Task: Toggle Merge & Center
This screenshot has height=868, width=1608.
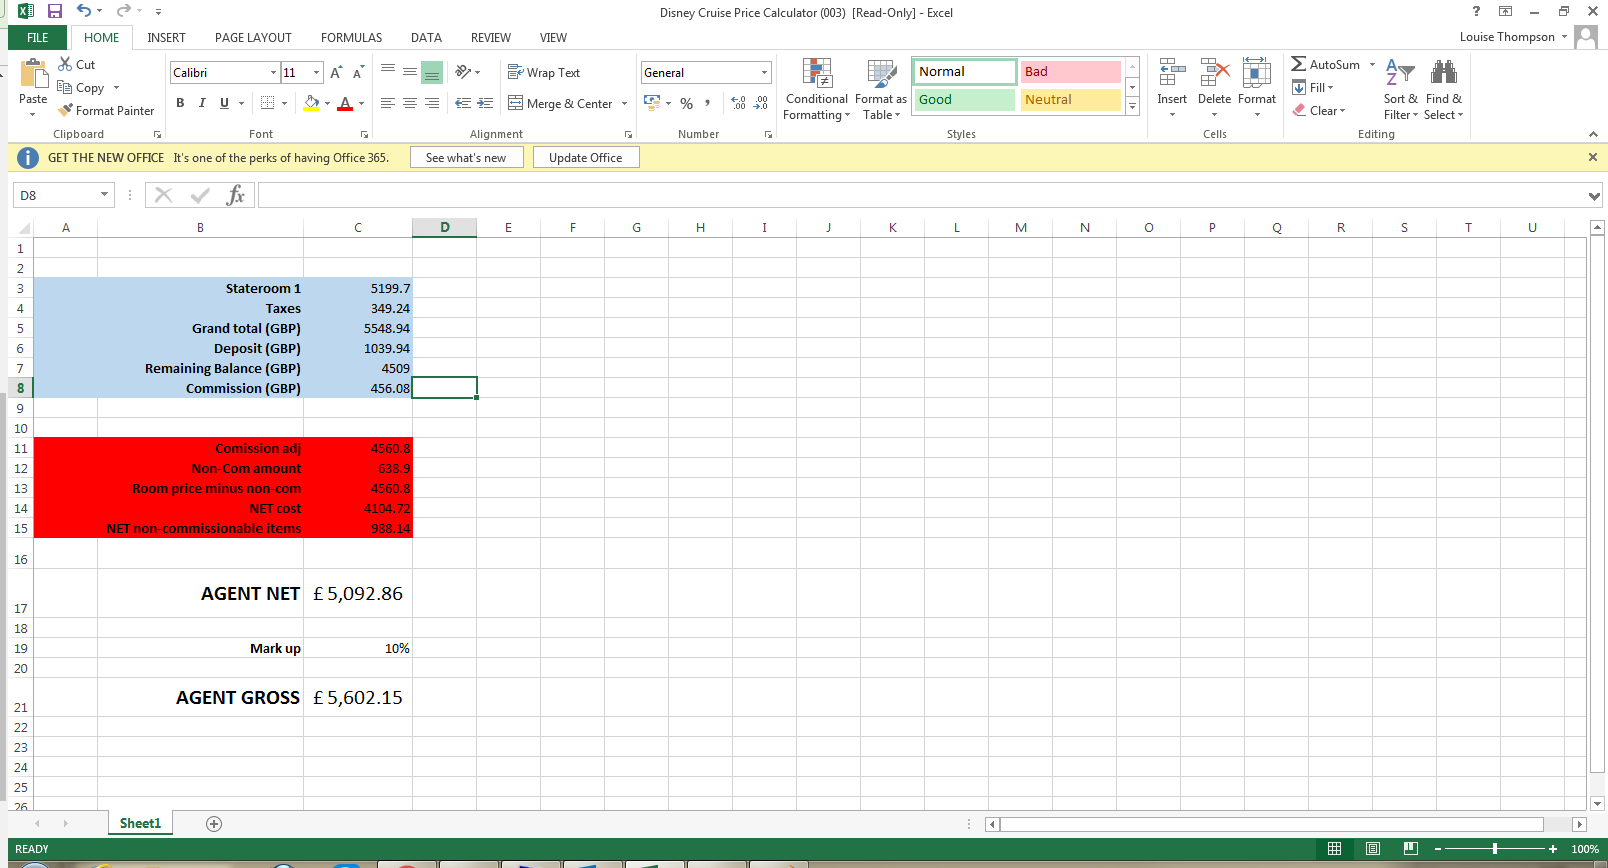Action: click(x=560, y=103)
